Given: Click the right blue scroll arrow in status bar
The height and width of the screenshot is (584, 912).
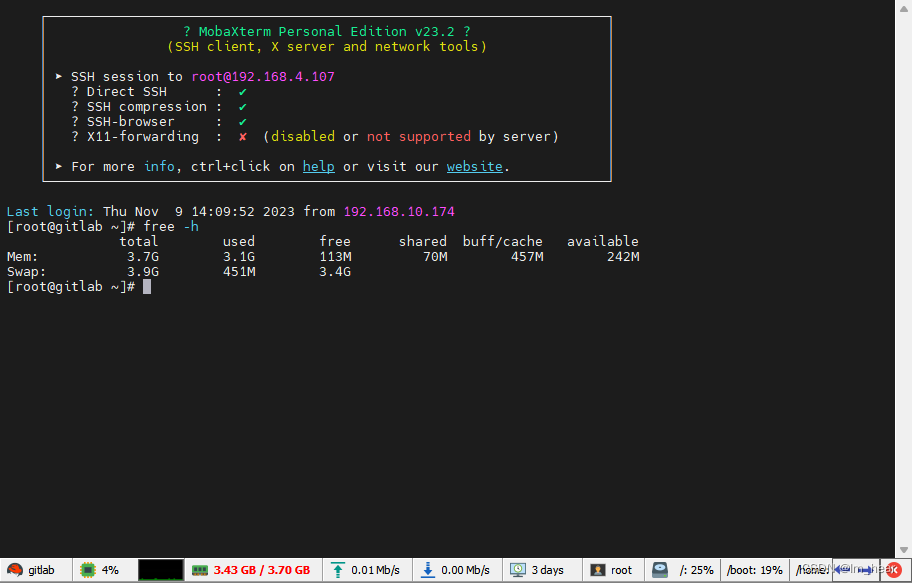Looking at the screenshot, I should (x=866, y=568).
